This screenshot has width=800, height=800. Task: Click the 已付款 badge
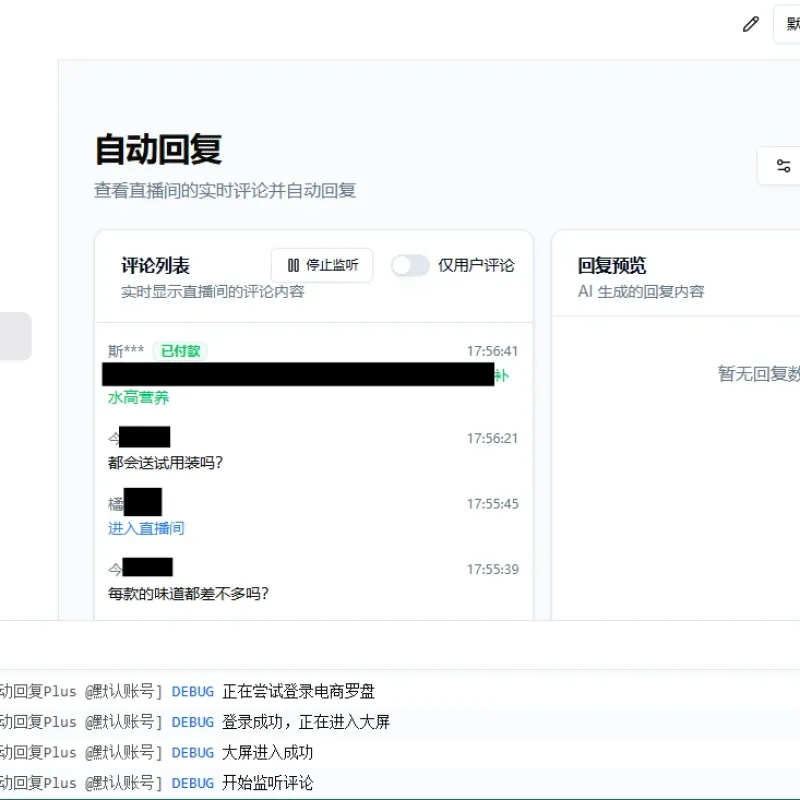pos(180,351)
